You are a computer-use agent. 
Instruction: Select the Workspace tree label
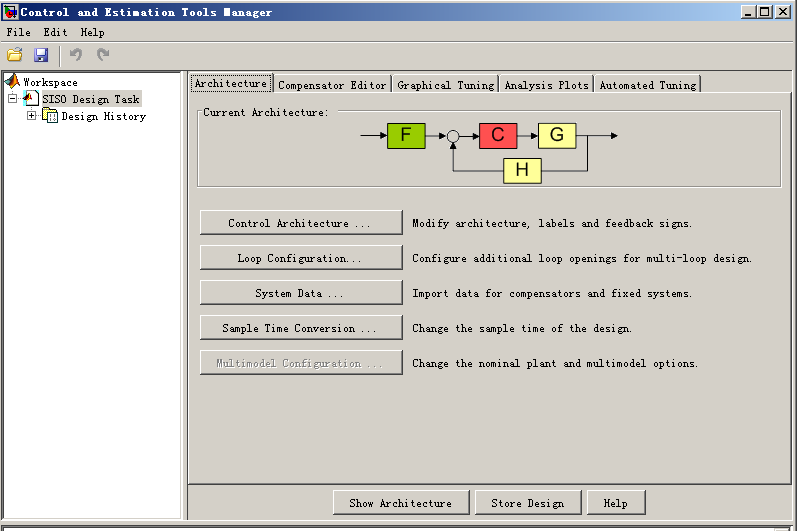tap(50, 82)
